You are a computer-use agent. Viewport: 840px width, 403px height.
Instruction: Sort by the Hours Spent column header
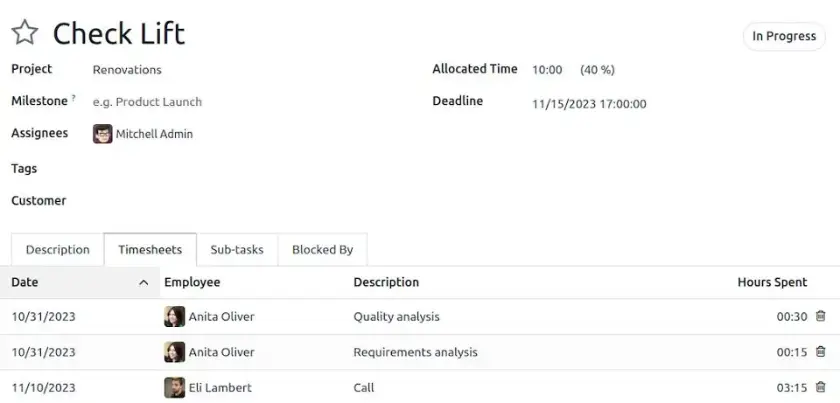tap(771, 283)
